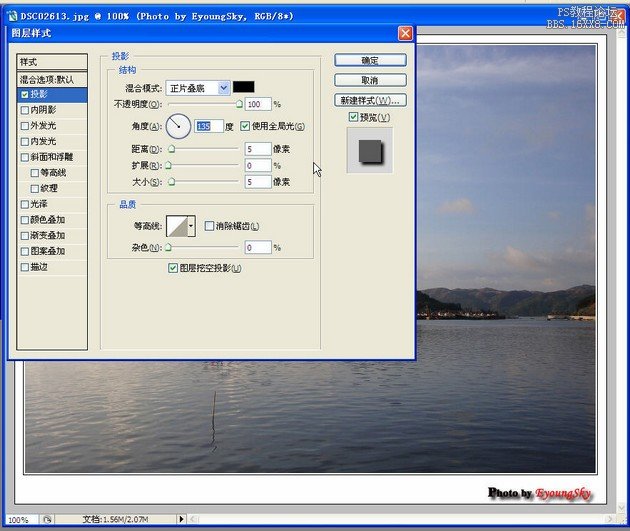This screenshot has width=630, height=531.
Task: Enable the 描边 checkbox
Action: click(25, 267)
